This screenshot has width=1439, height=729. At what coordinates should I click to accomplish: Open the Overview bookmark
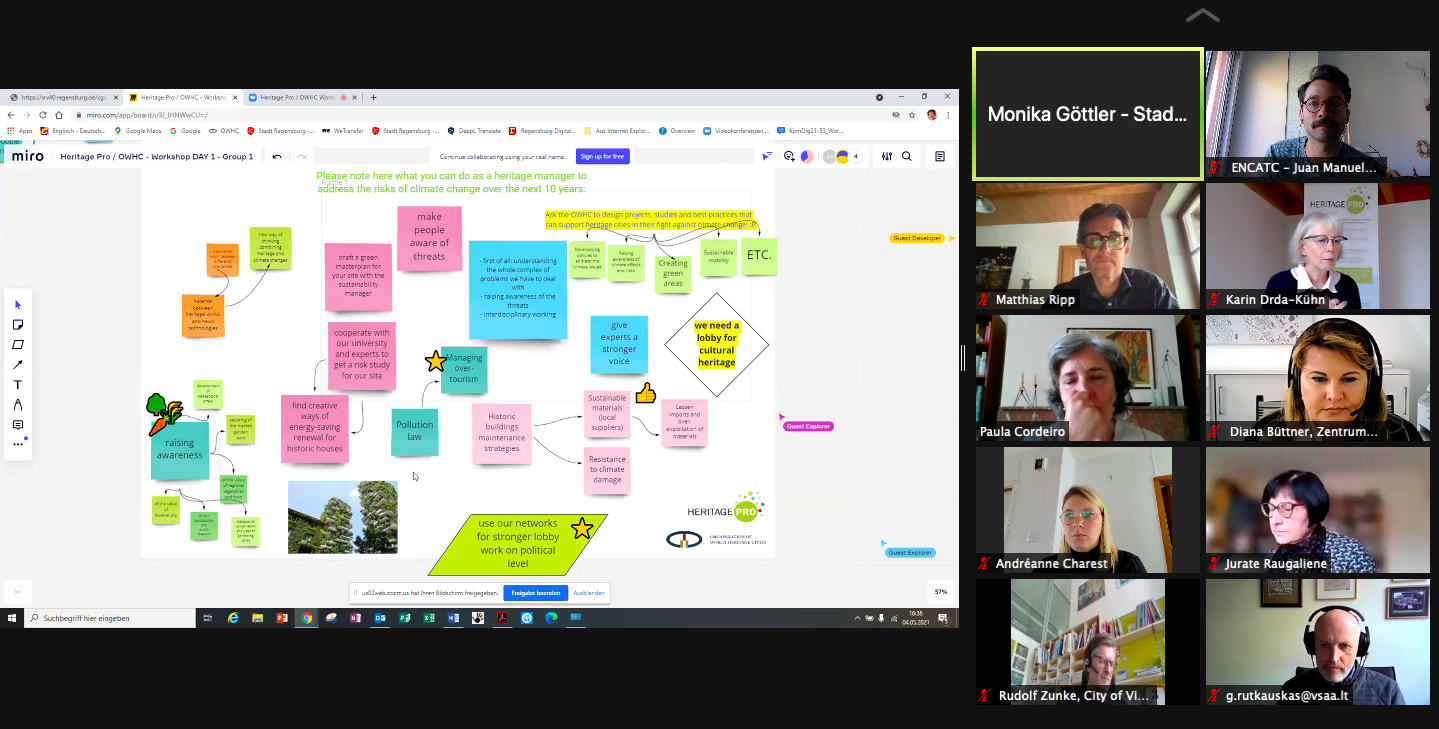pos(677,130)
